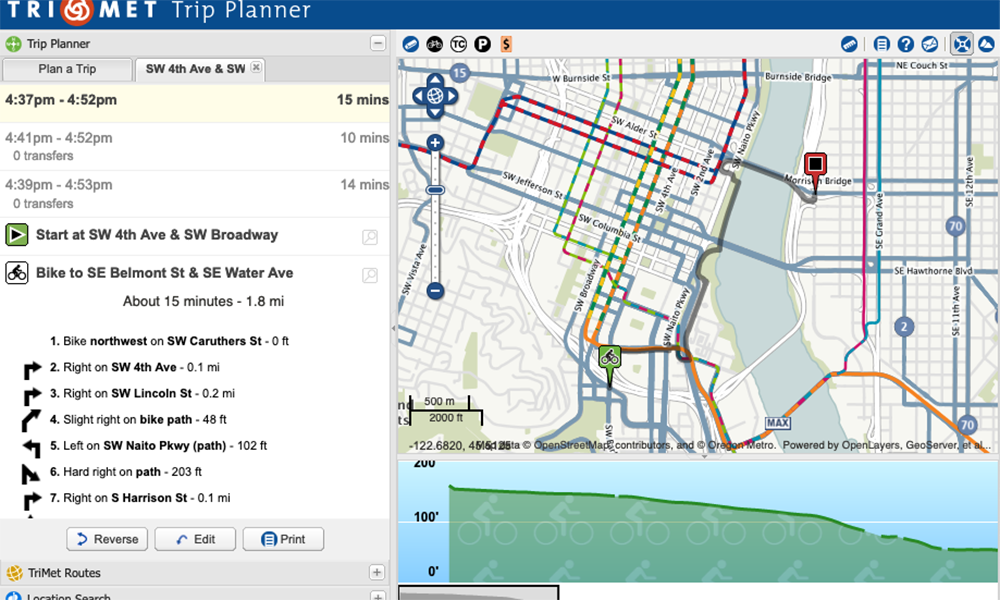
Task: Click the bicycle icon beside Bike to SE Belmont
Action: pyautogui.click(x=17, y=273)
